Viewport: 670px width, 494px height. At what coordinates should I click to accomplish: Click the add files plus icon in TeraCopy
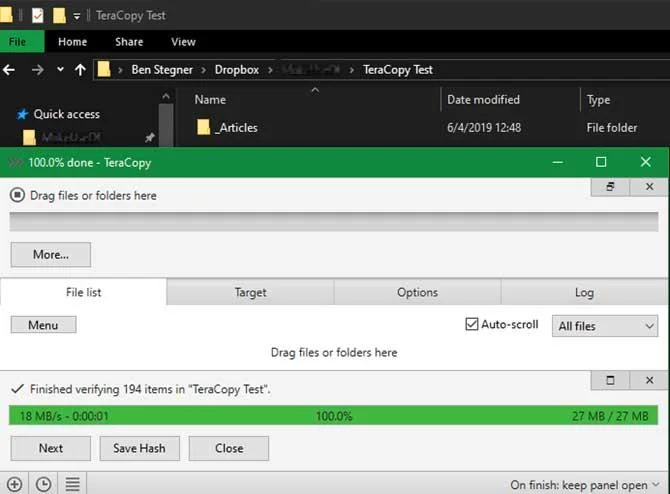14,484
